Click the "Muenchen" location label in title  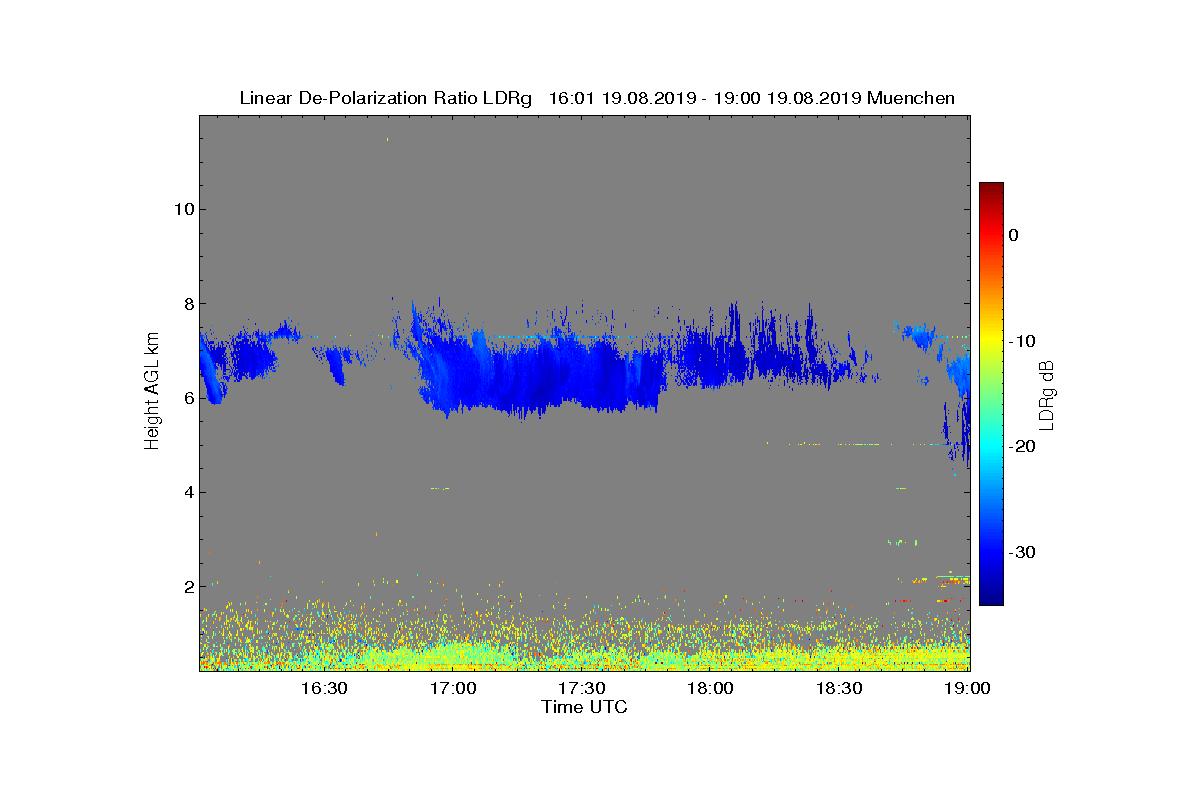point(911,98)
